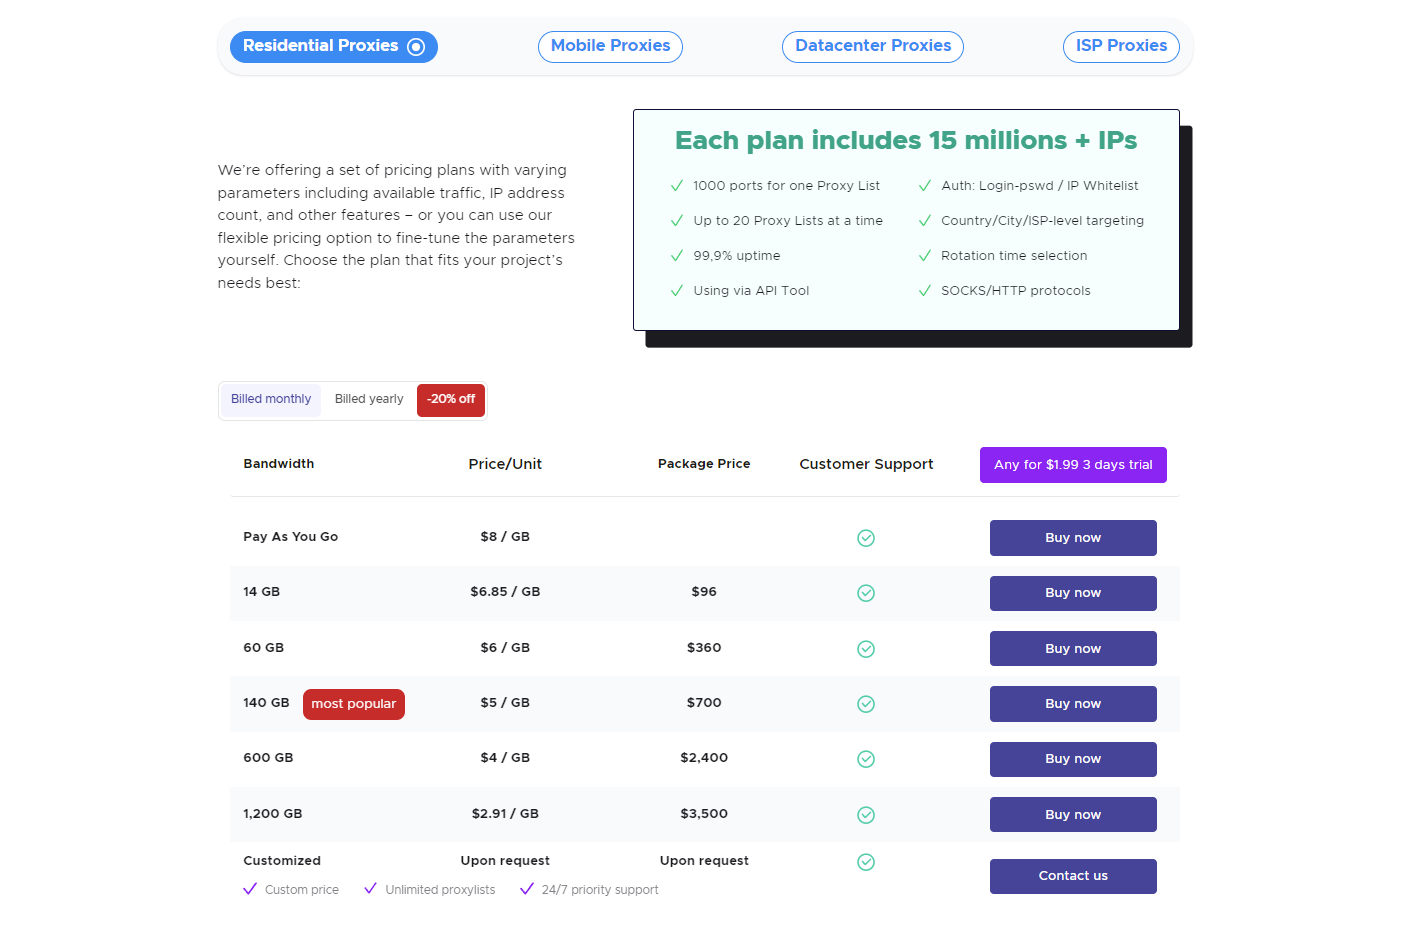Click the check icon beside Using via API Tool

point(675,290)
